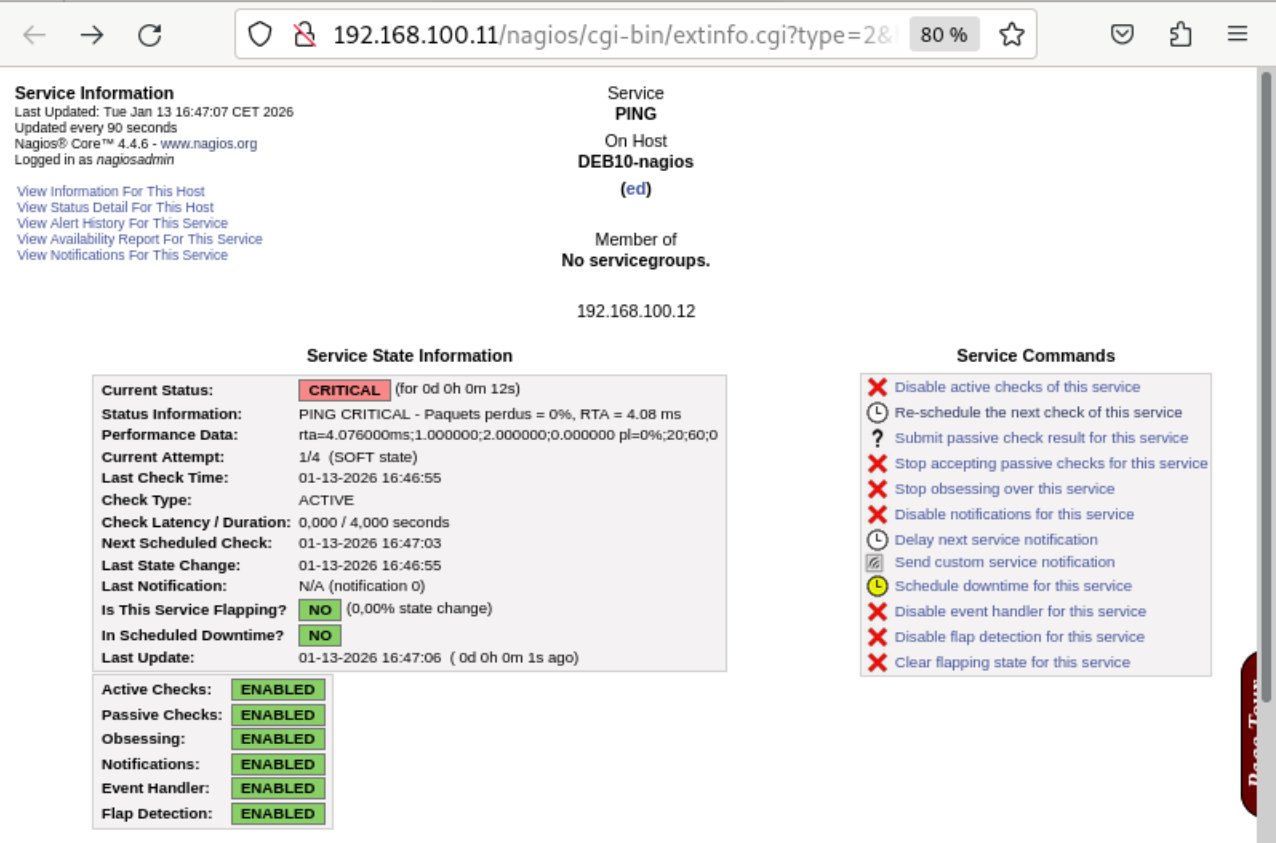The image size is (1276, 843).
Task: Open the Firefox application menu
Action: click(x=1238, y=33)
